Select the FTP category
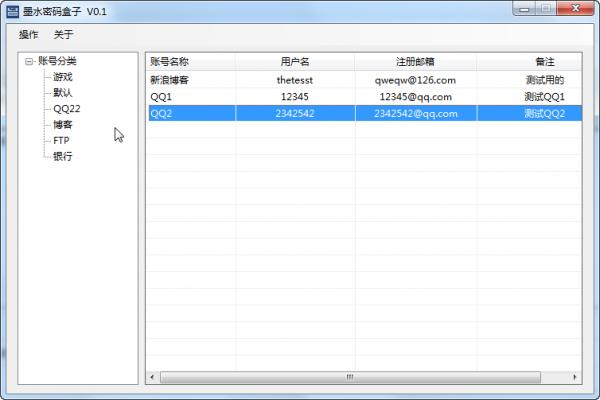Screen dimensions: 600x400 [62, 141]
